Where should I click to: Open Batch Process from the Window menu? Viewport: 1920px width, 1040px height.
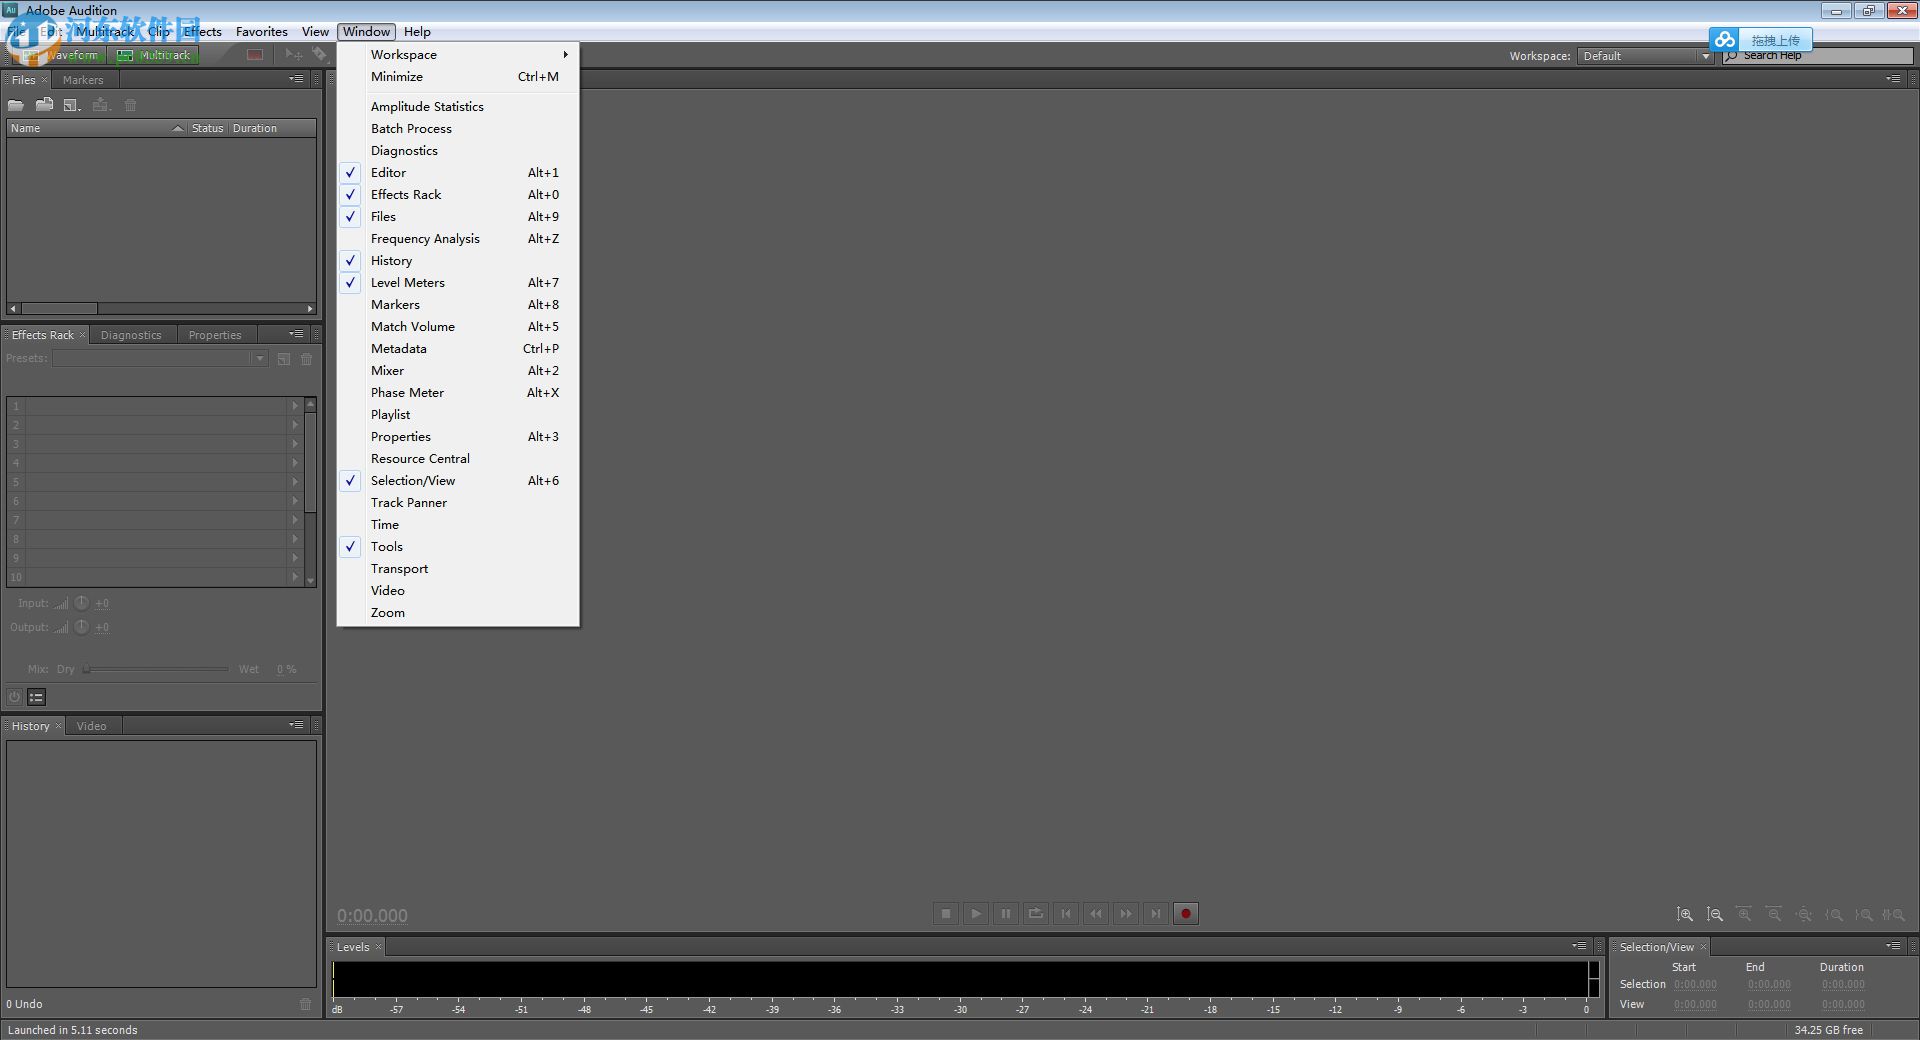[411, 128]
